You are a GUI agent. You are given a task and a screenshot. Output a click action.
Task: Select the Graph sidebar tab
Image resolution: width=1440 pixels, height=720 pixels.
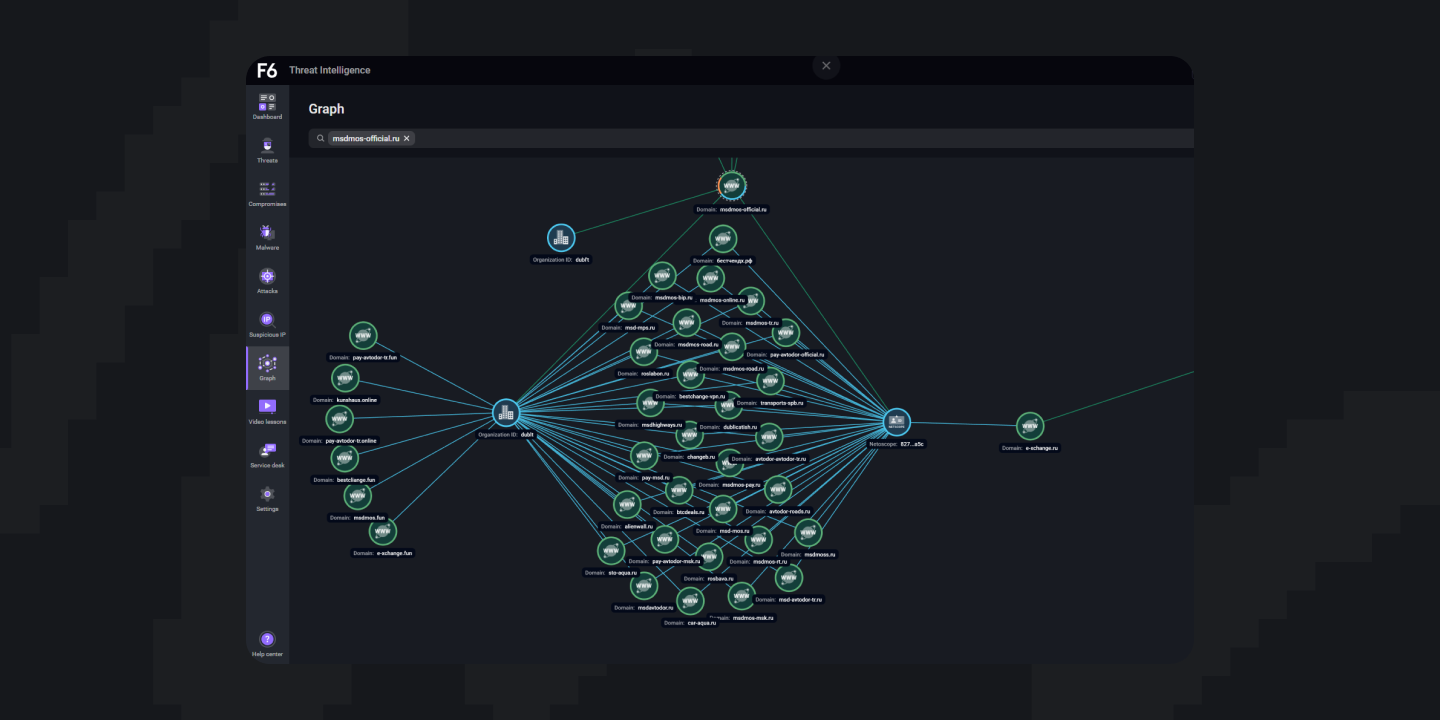[x=267, y=364]
